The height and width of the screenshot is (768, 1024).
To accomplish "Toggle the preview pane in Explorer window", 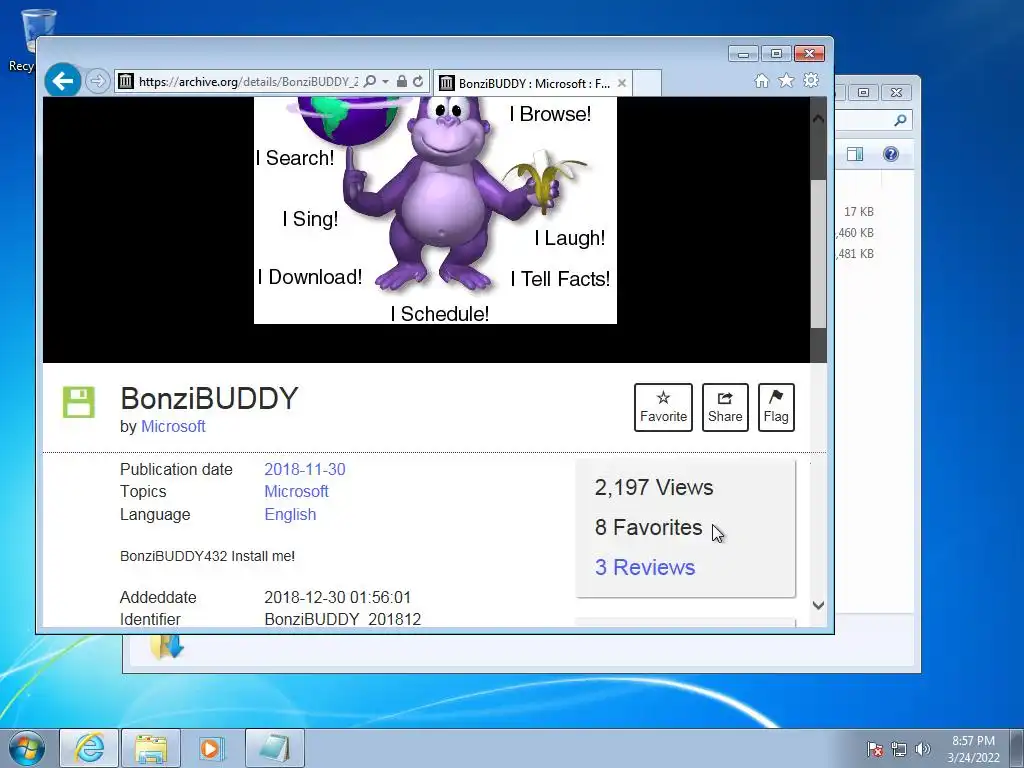I will coord(855,154).
